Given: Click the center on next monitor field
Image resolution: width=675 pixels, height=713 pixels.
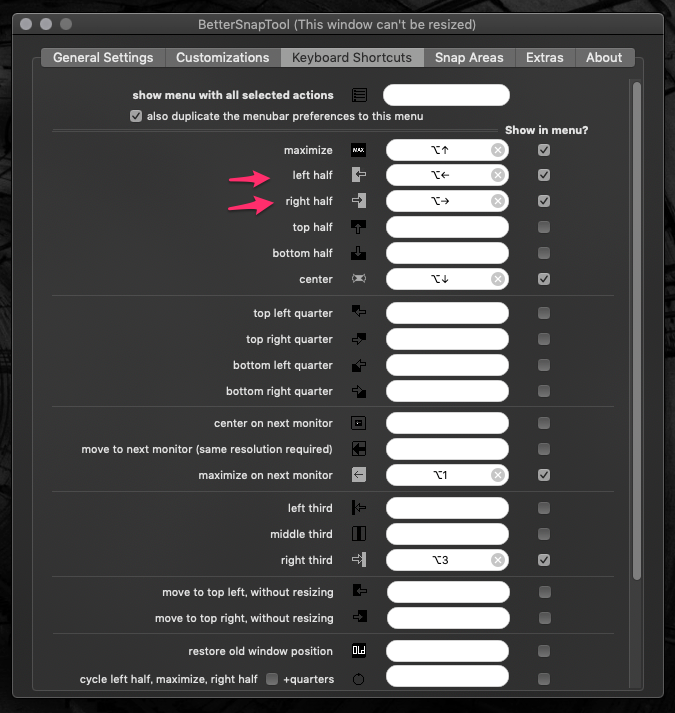Looking at the screenshot, I should [x=447, y=423].
